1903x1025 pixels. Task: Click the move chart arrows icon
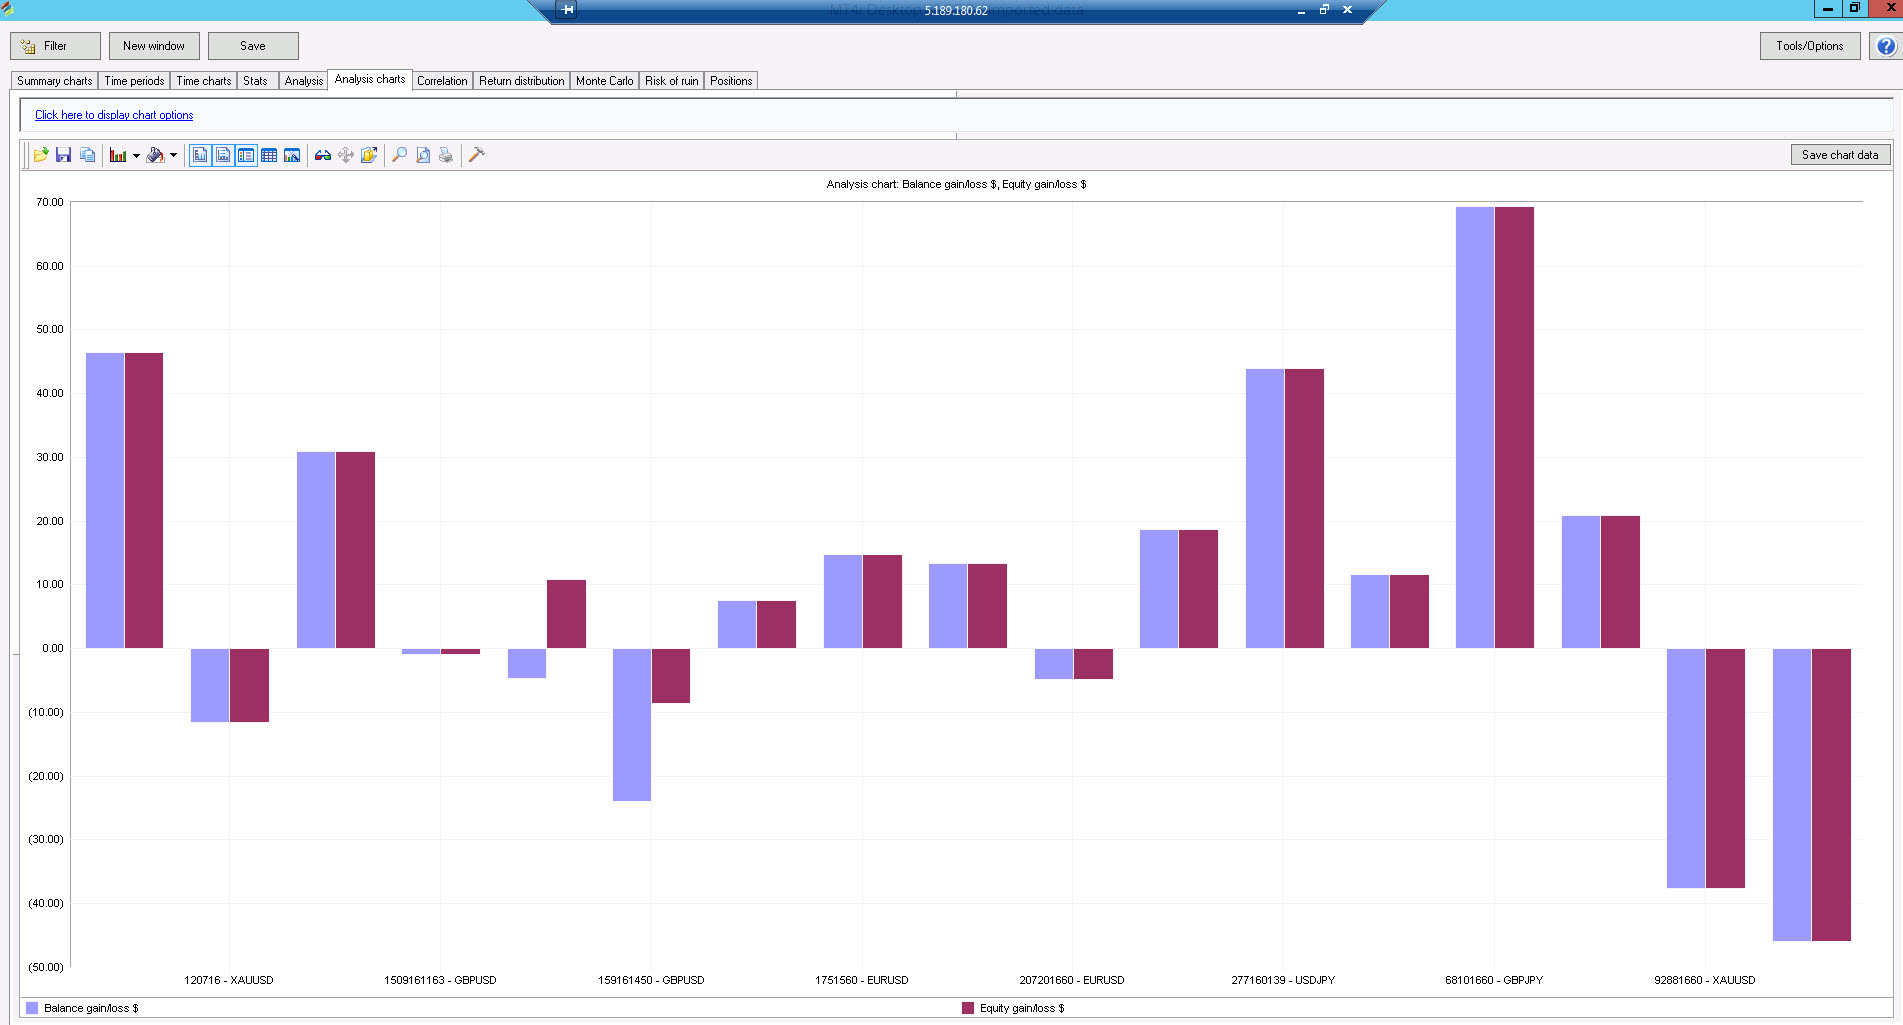click(x=346, y=155)
